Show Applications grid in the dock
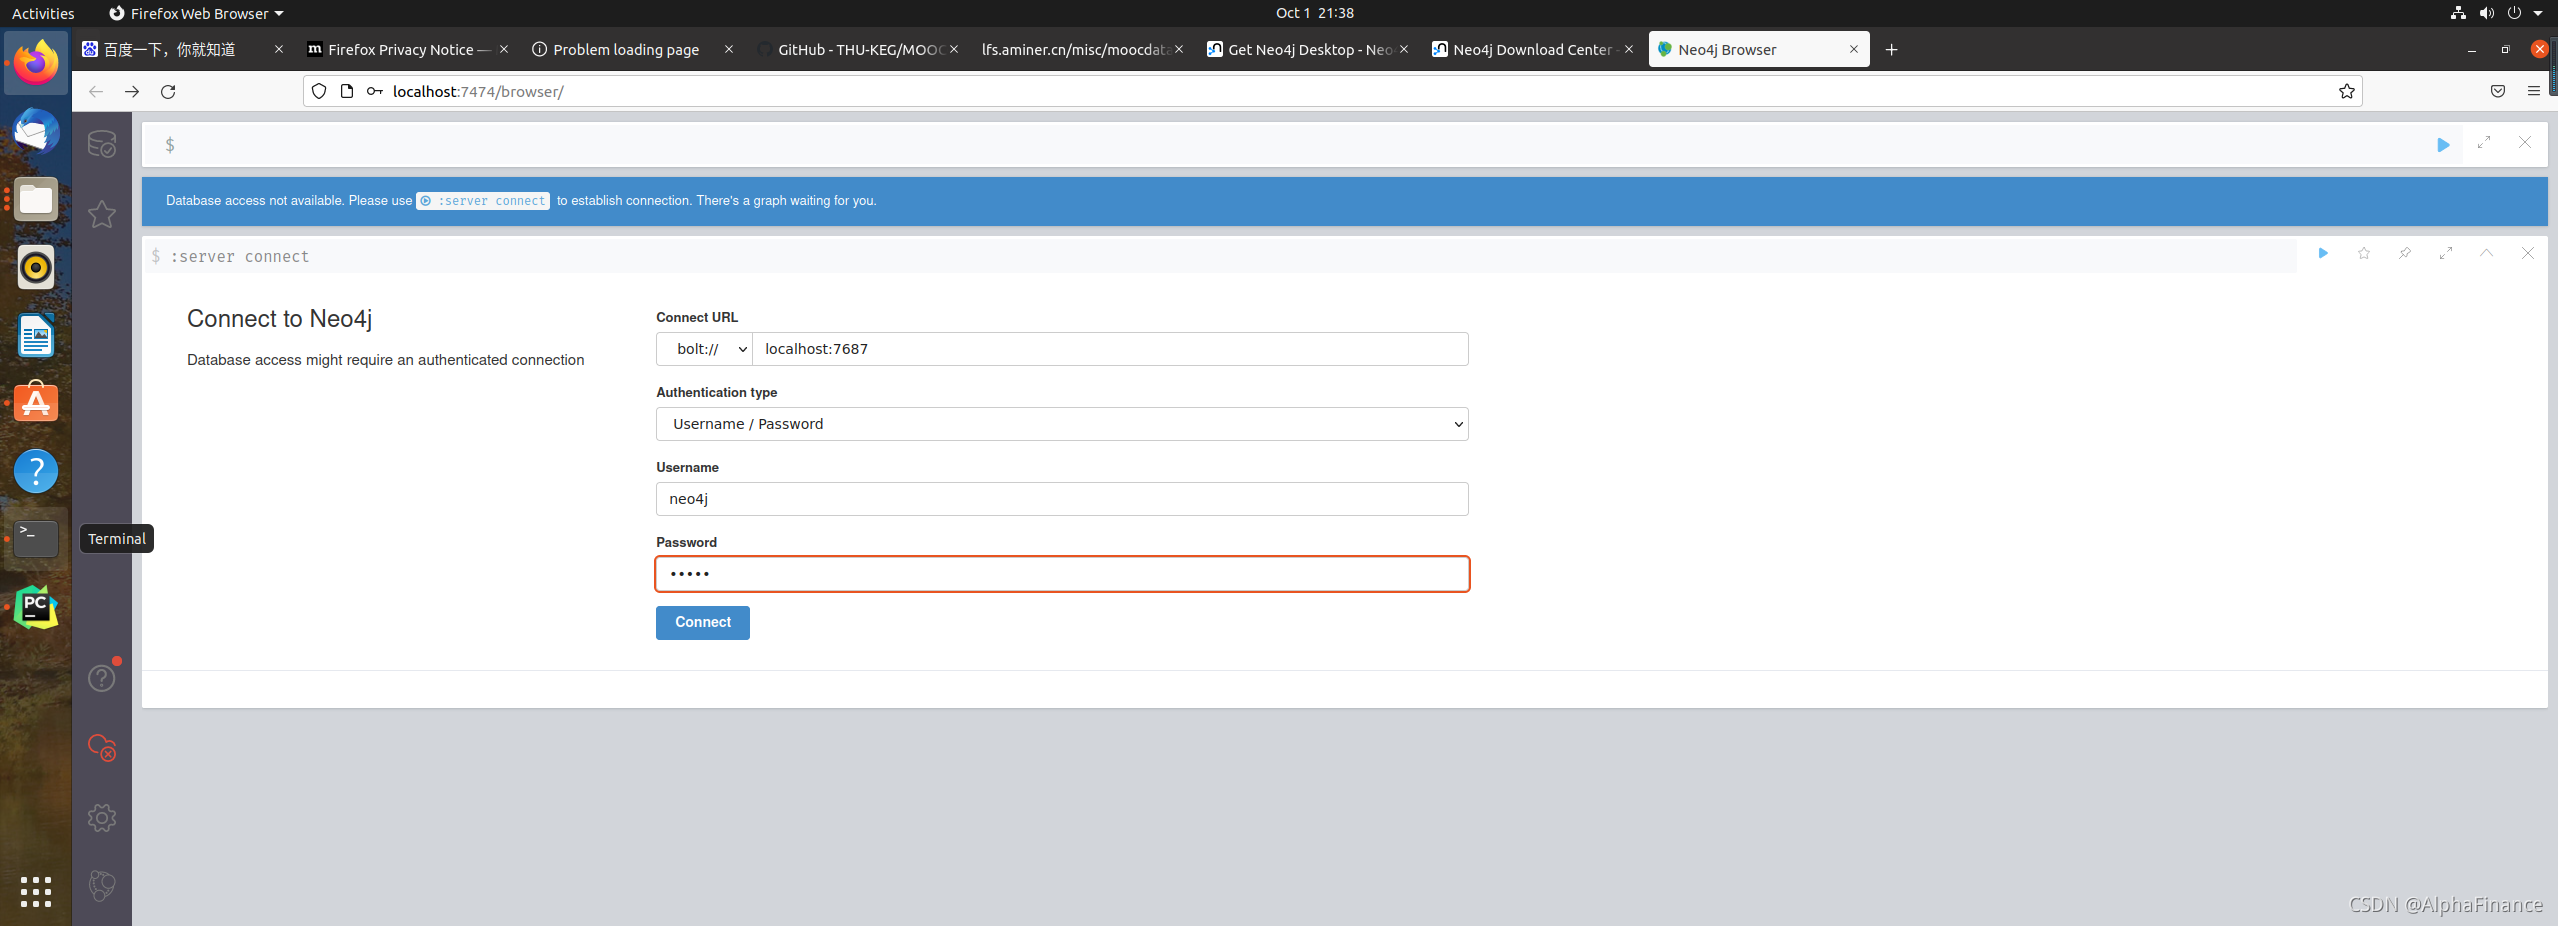Screen dimensions: 2558x926 (36, 891)
